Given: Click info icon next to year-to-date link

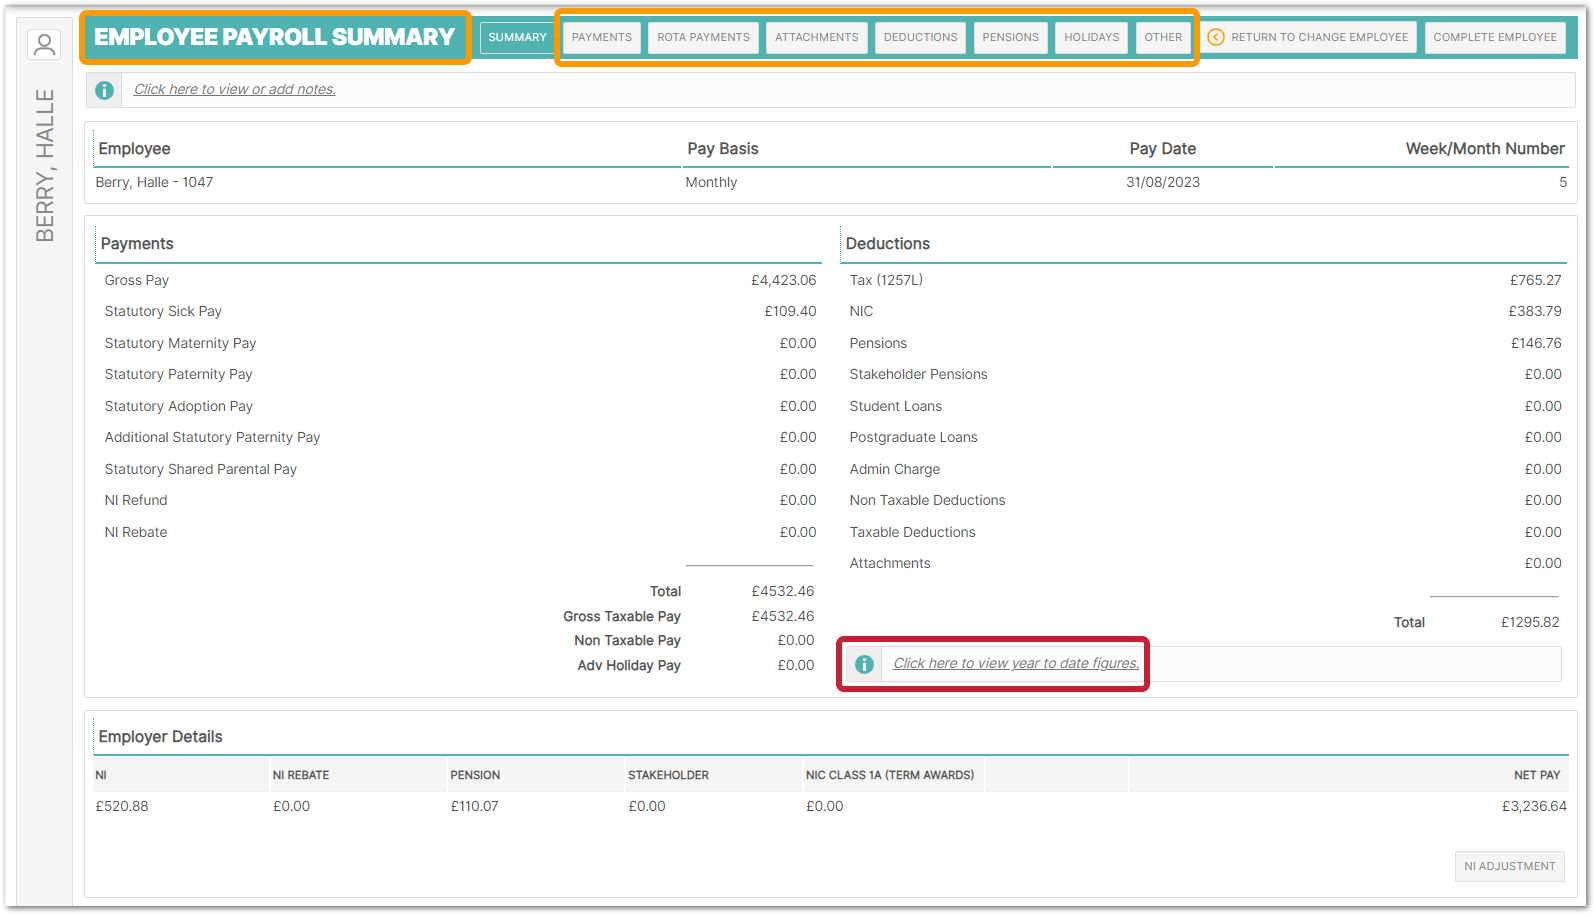Looking at the screenshot, I should pyautogui.click(x=864, y=664).
